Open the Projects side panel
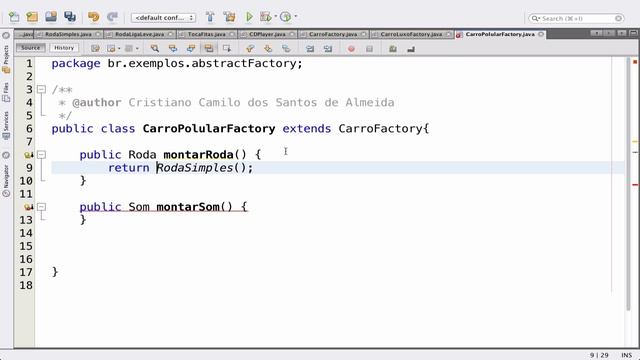 (x=6, y=59)
